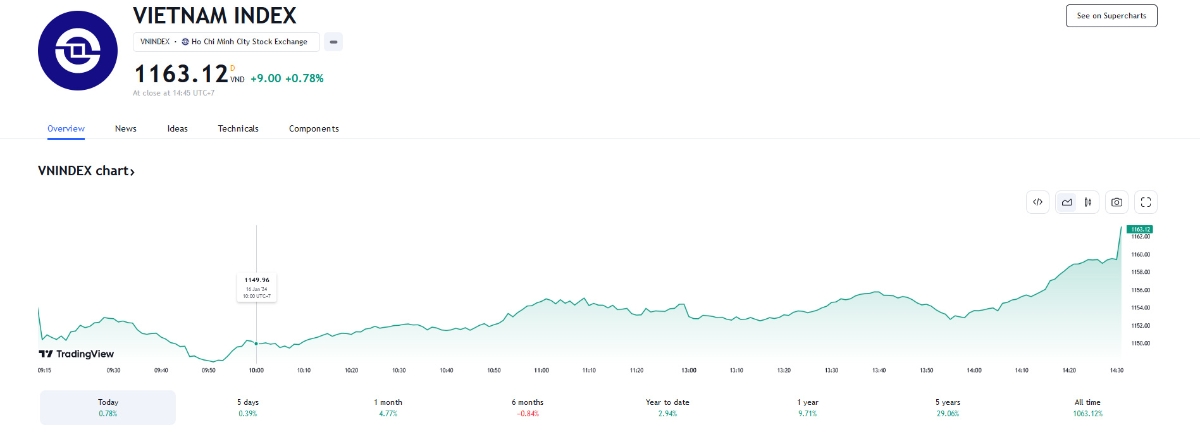Click See on Supercharts button
Image resolution: width=1200 pixels, height=446 pixels.
click(x=1112, y=15)
